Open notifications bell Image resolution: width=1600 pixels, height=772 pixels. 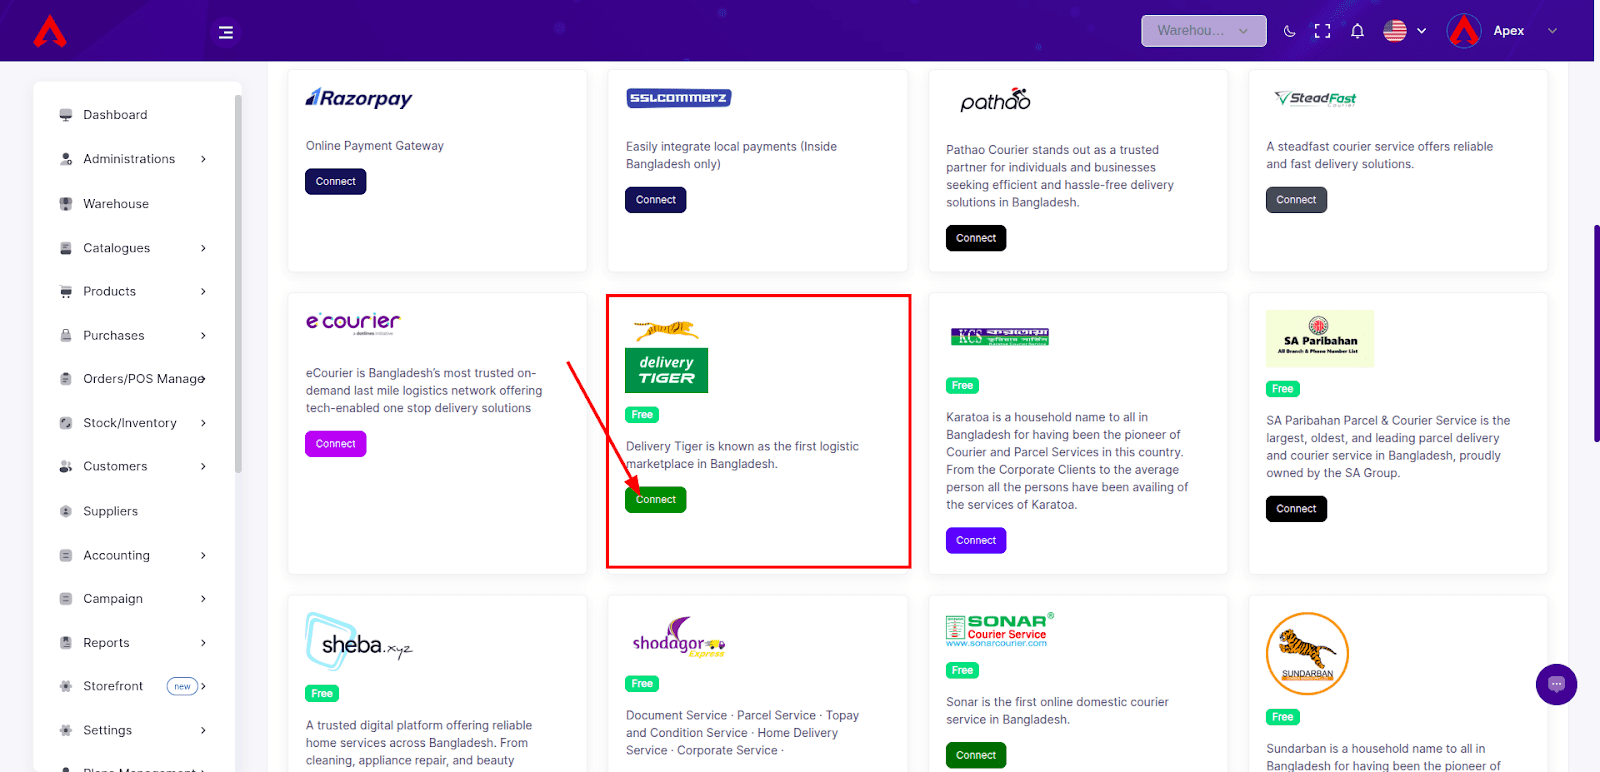(x=1357, y=31)
